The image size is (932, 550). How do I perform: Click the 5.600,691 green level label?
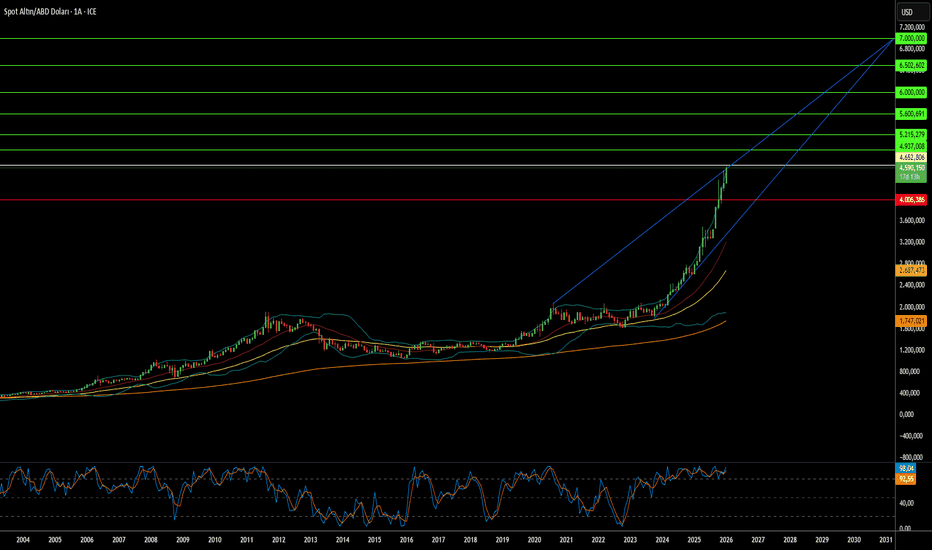911,114
